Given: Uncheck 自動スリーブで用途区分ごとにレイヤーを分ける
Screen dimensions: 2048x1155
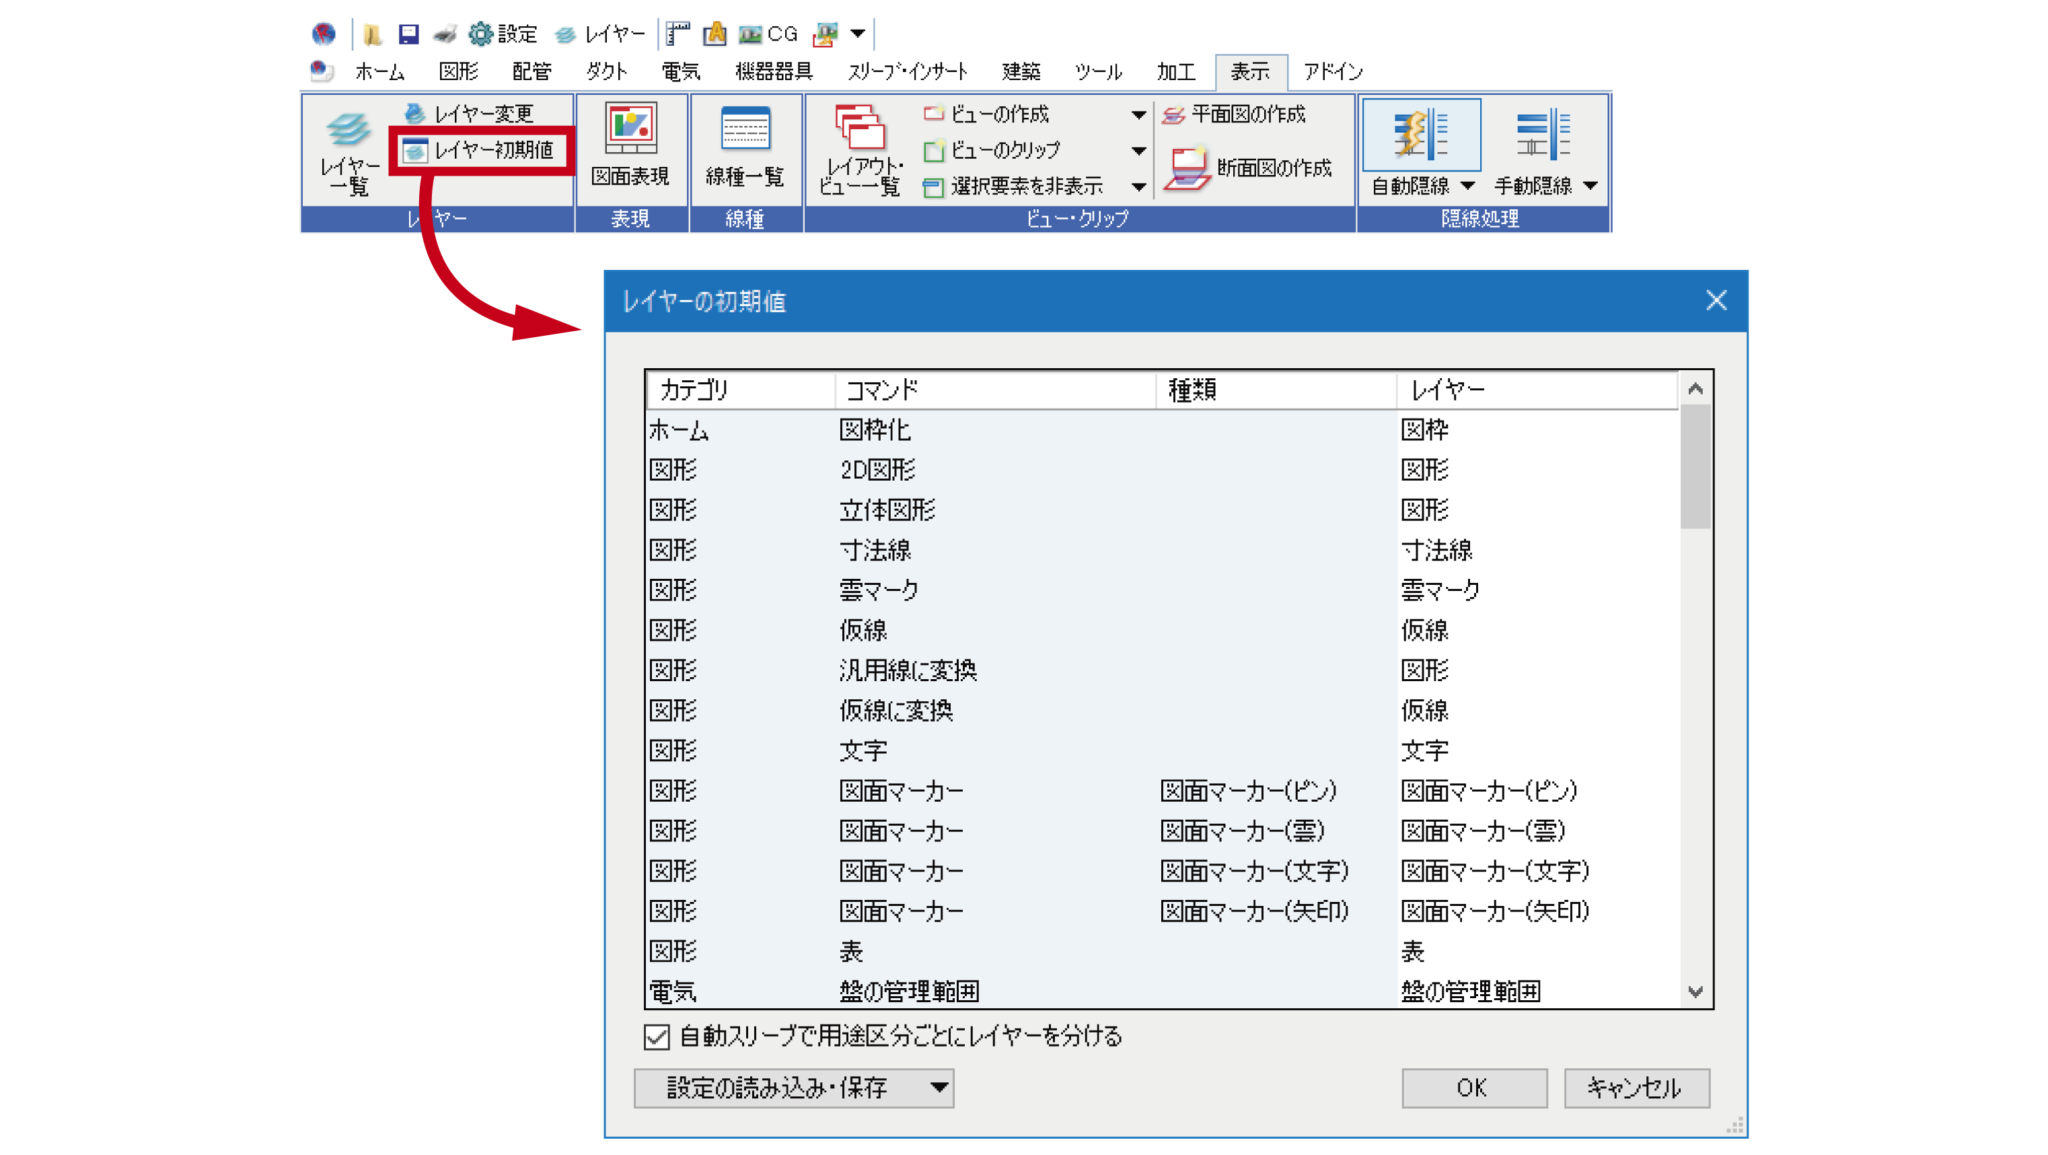Looking at the screenshot, I should [x=657, y=1038].
